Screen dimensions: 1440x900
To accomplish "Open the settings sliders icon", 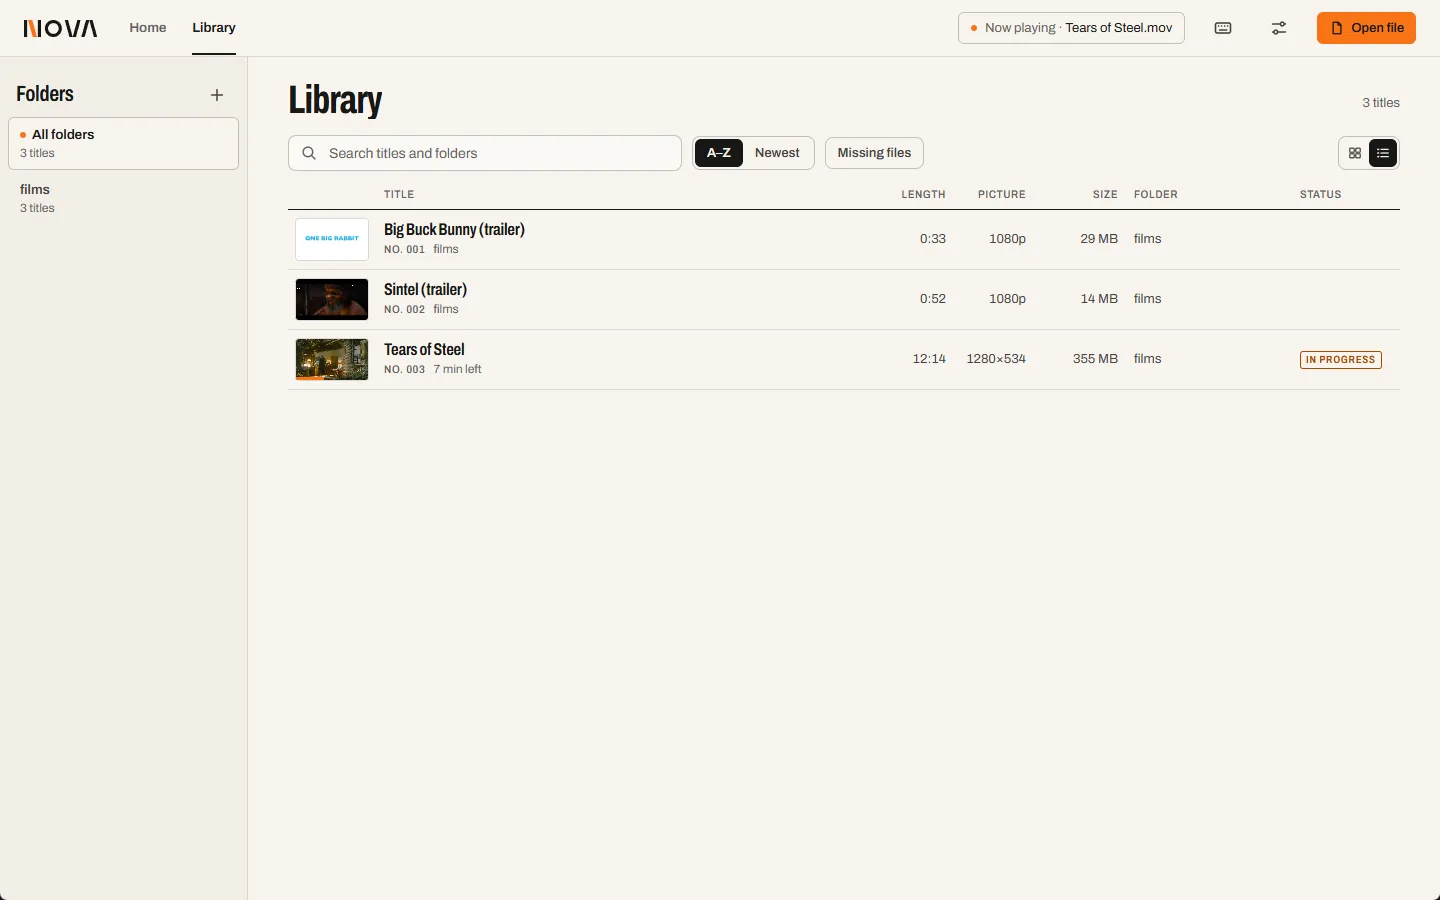I will pyautogui.click(x=1279, y=28).
